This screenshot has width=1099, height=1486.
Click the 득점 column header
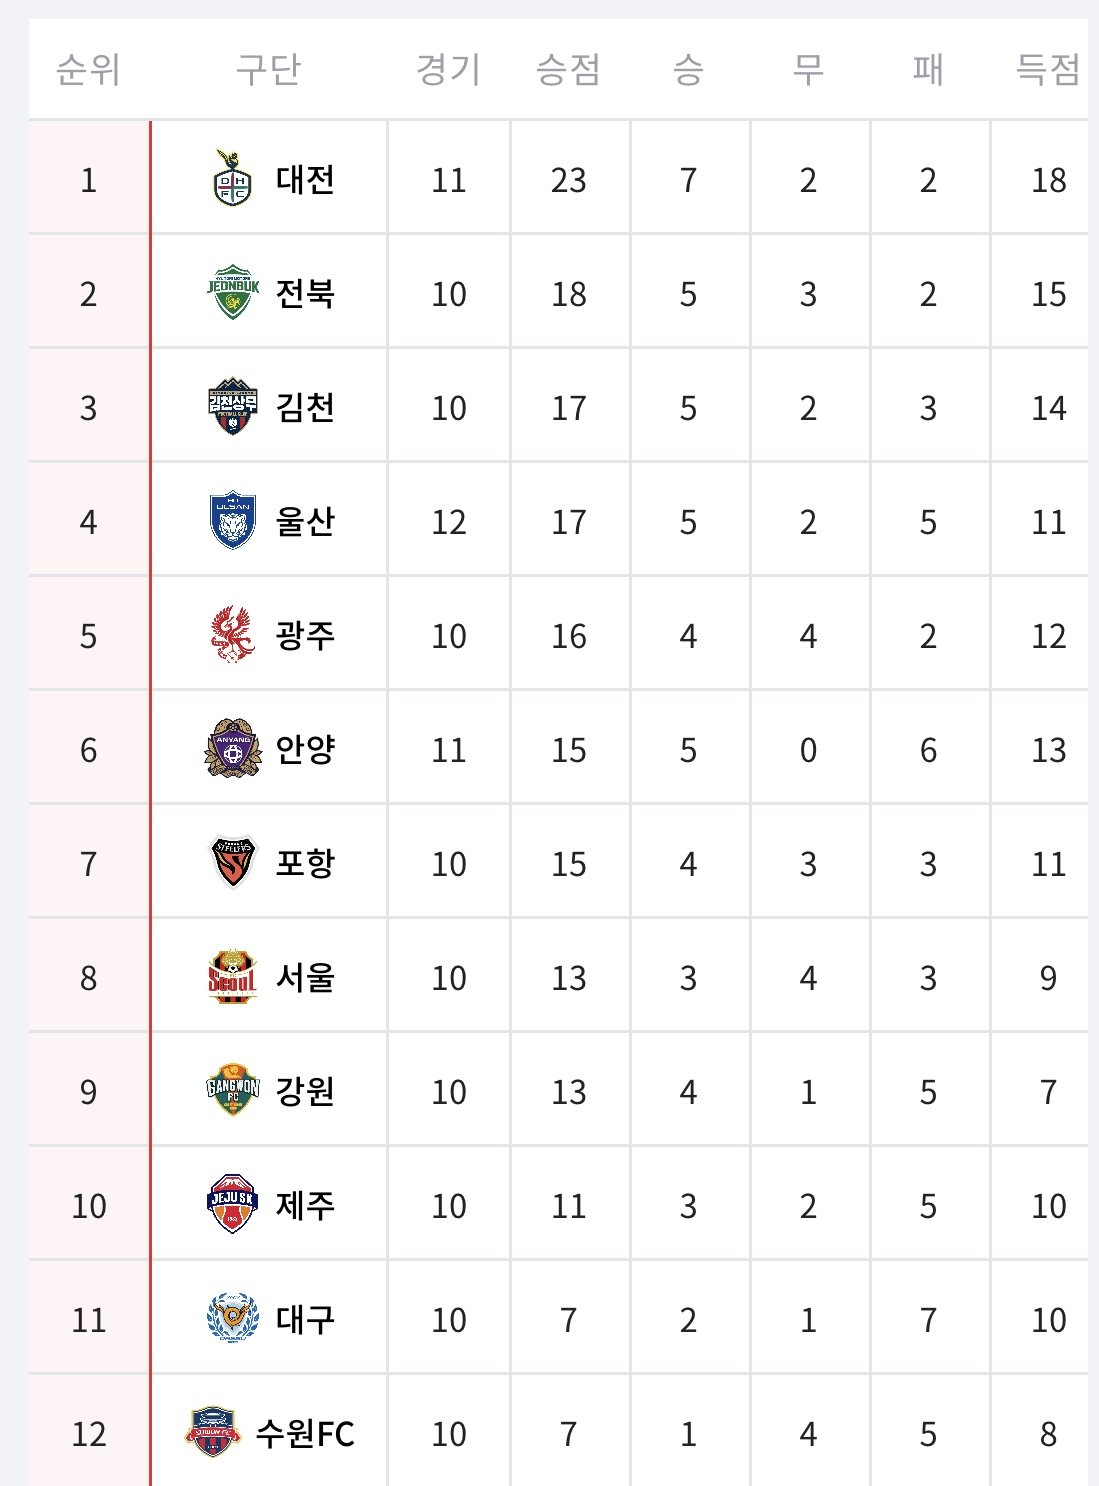pos(1047,70)
